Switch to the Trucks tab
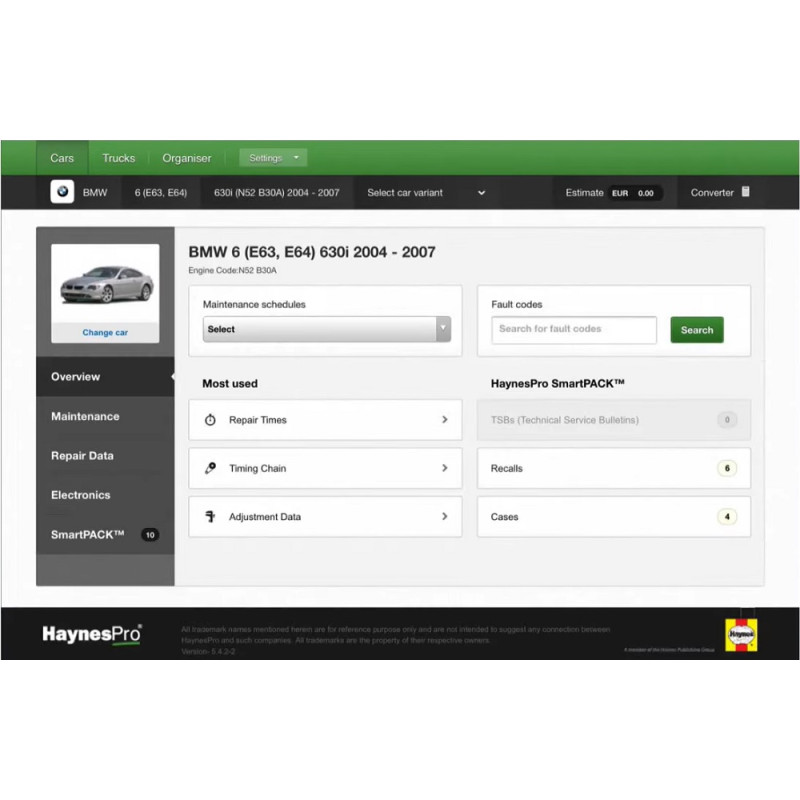The image size is (800, 800). 118,157
